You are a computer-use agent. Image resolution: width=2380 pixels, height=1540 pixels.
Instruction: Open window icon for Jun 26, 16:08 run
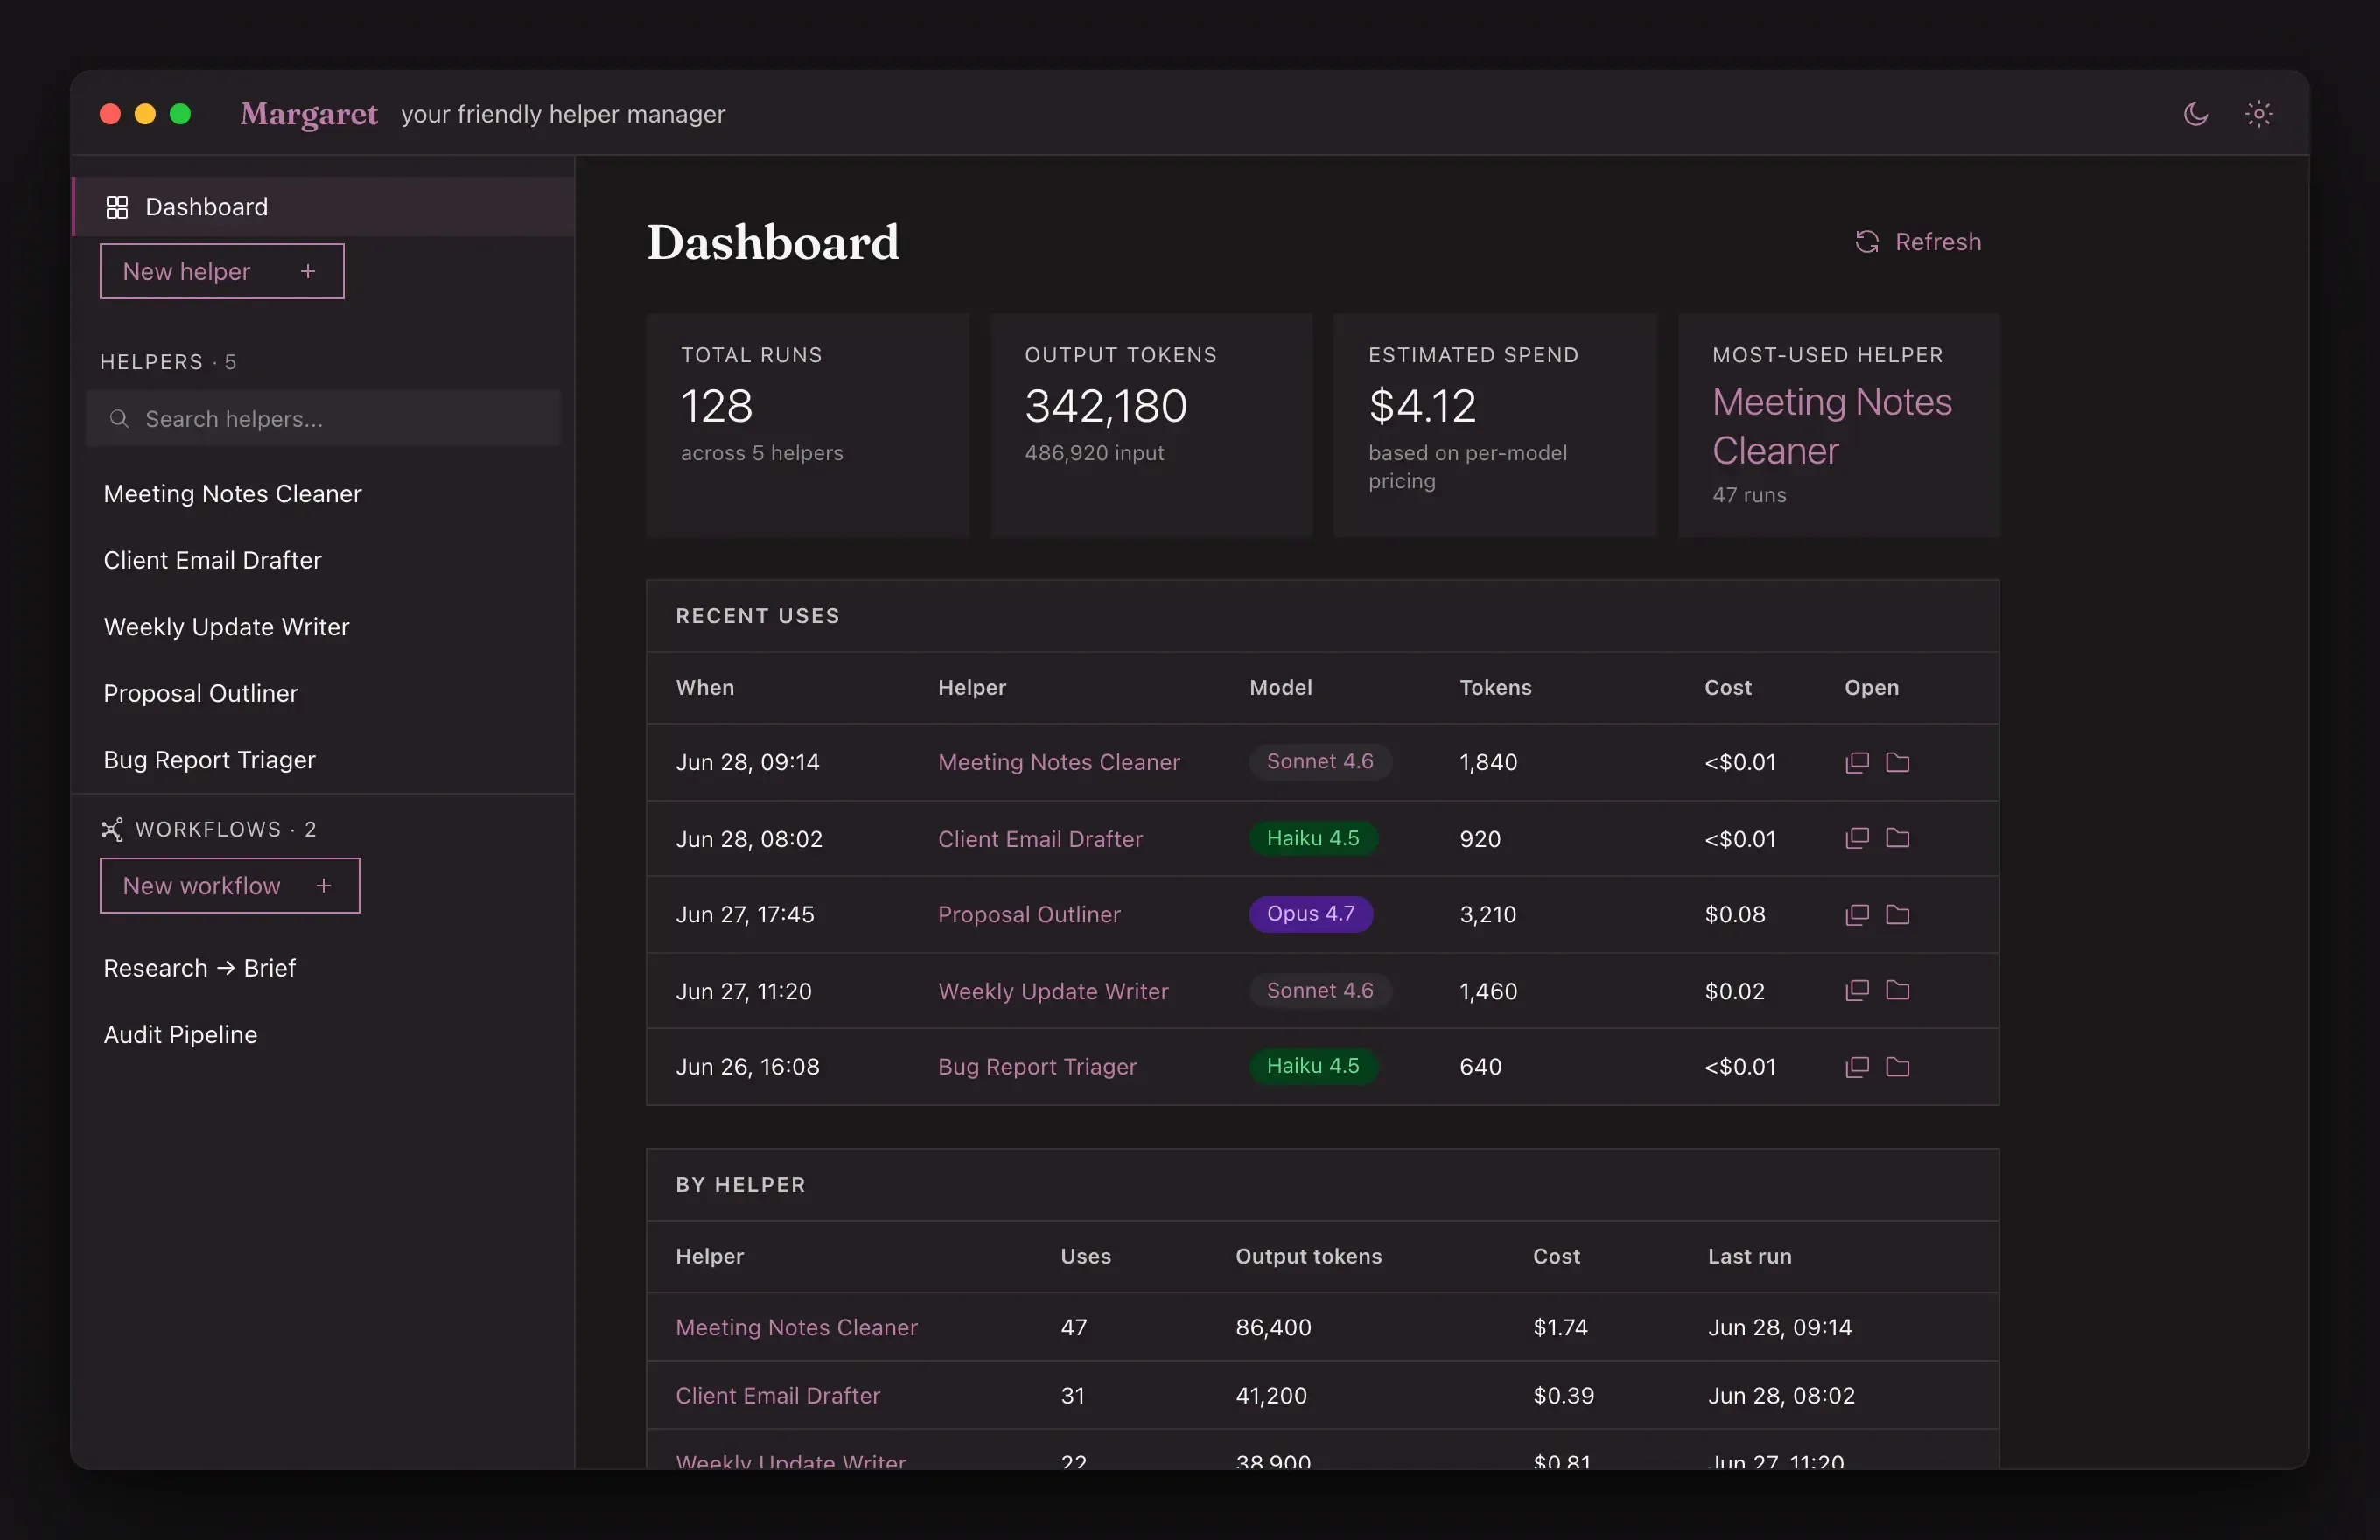(1856, 1066)
